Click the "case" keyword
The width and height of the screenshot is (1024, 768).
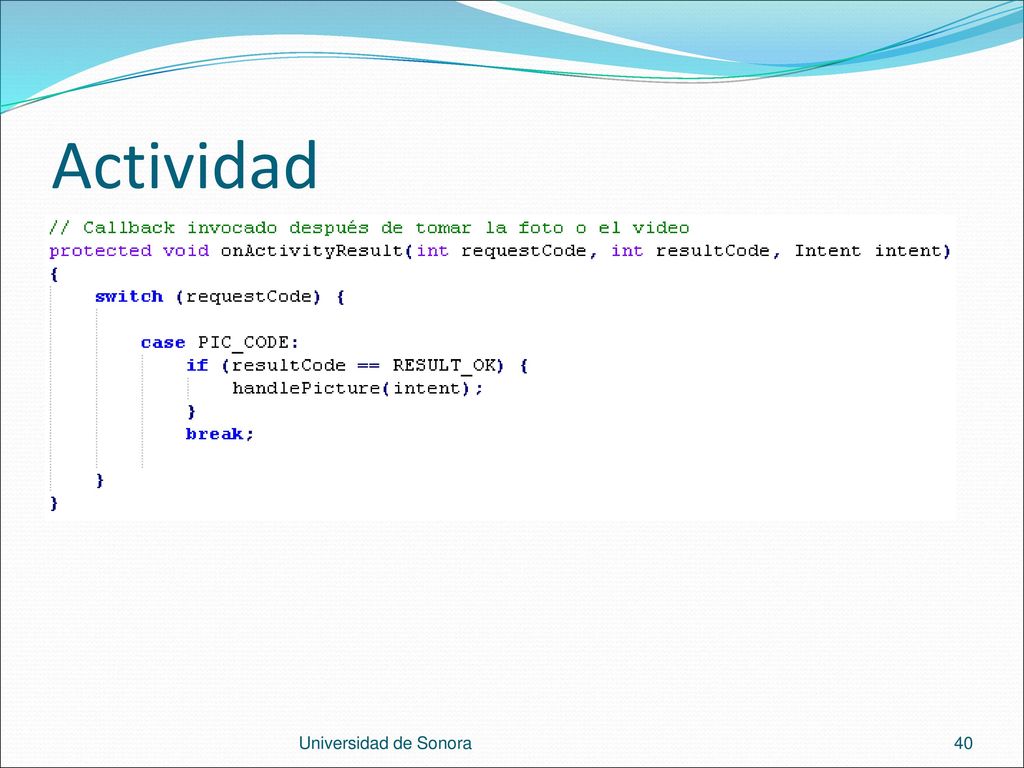163,343
